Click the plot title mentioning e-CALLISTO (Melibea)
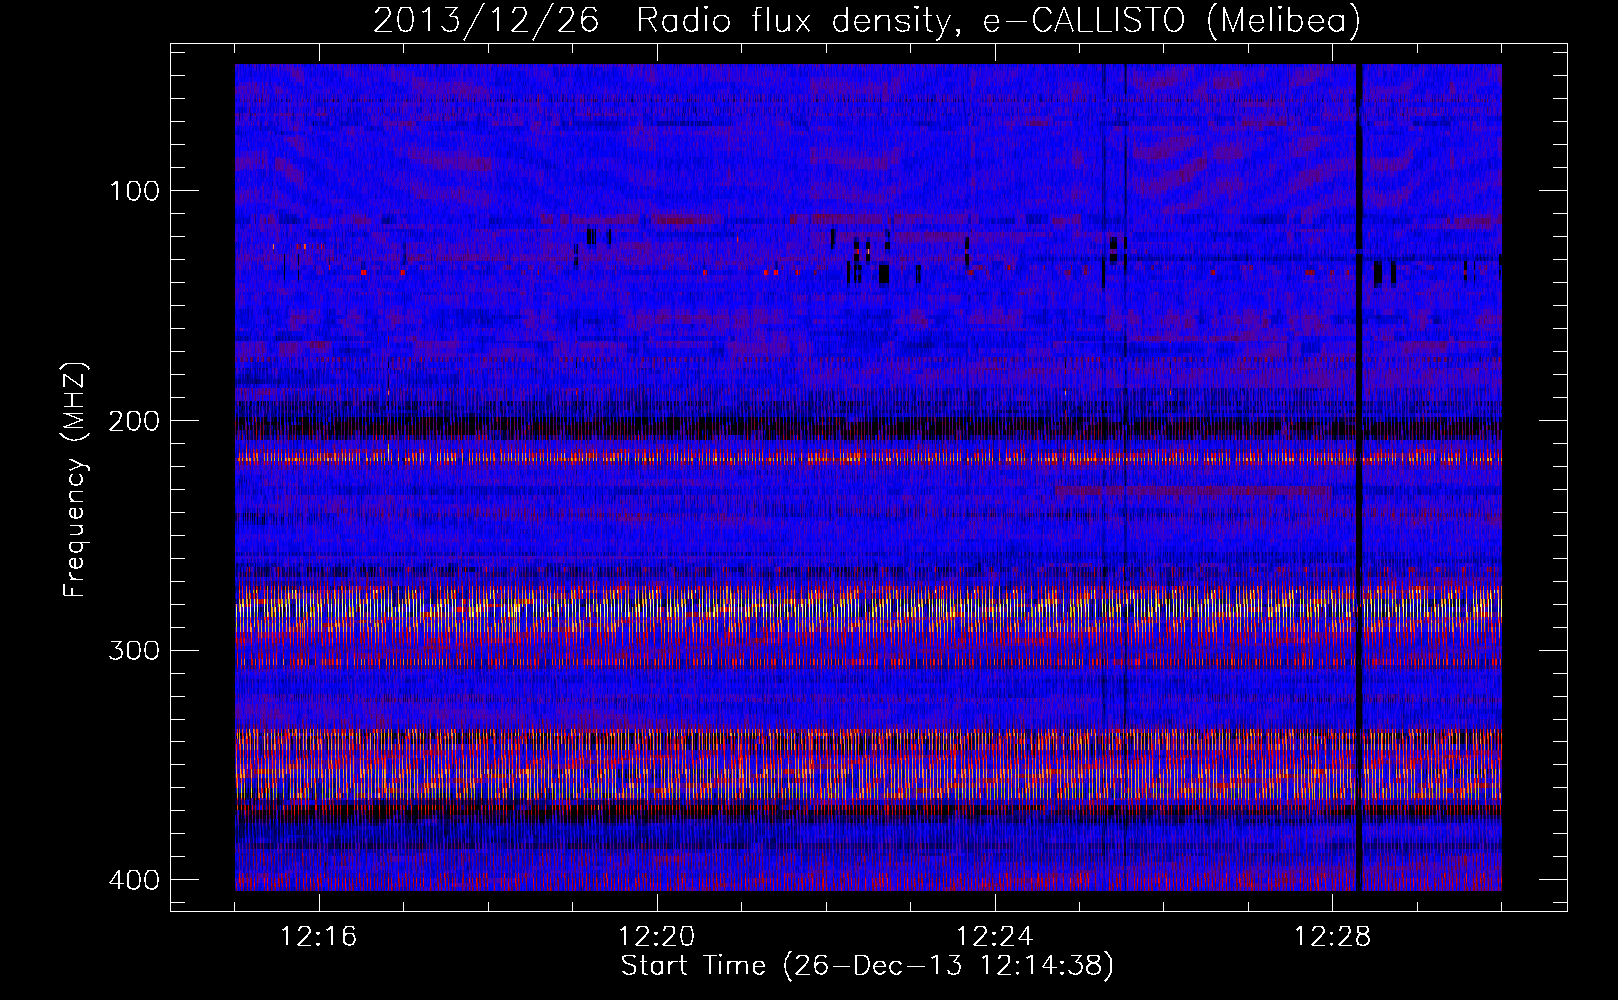This screenshot has height=1000, width=1618. 867,20
